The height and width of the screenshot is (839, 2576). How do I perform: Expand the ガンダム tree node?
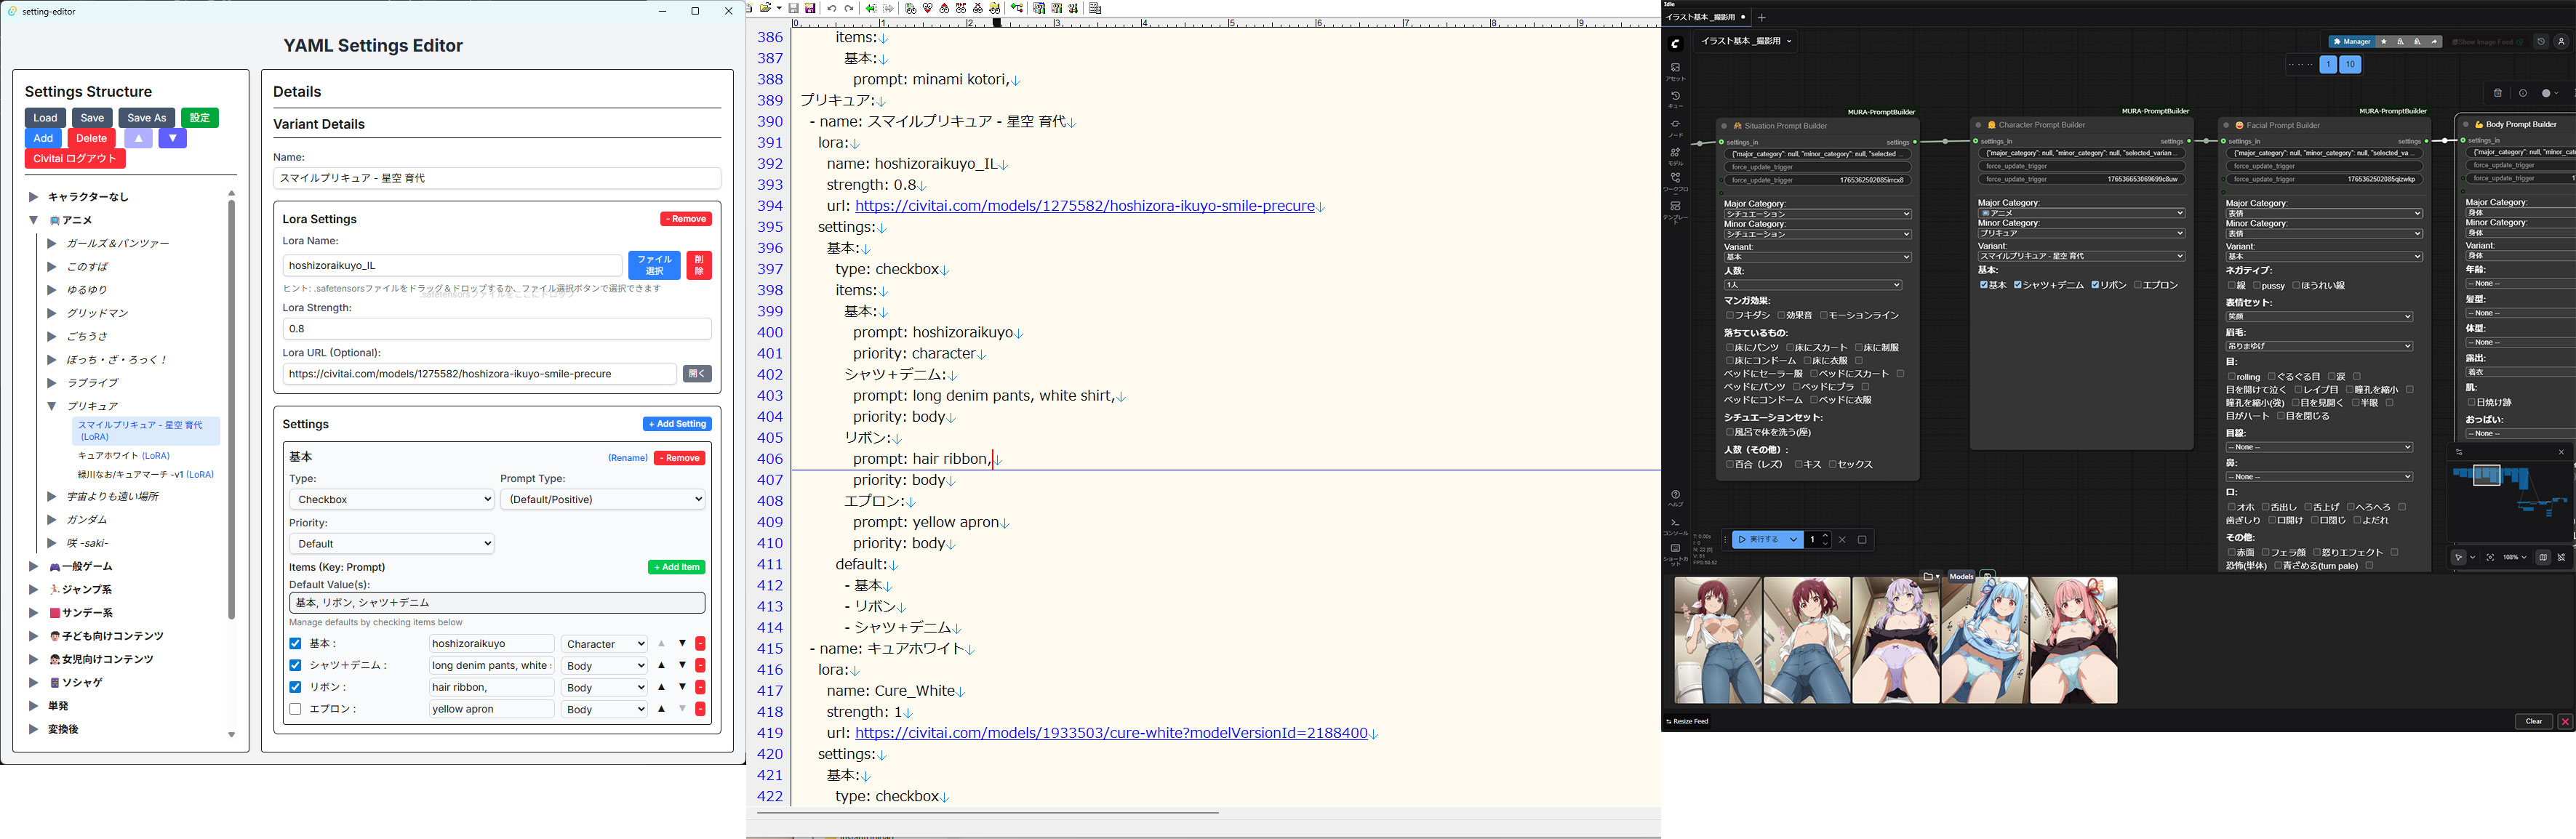(52, 520)
